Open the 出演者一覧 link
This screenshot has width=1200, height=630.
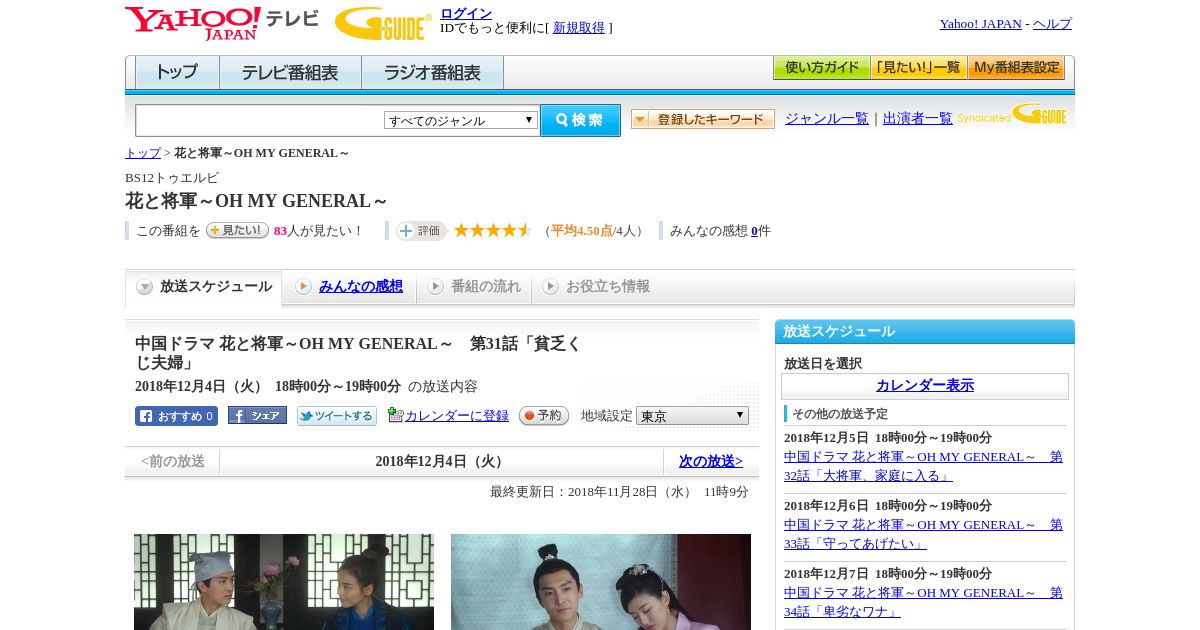(918, 118)
